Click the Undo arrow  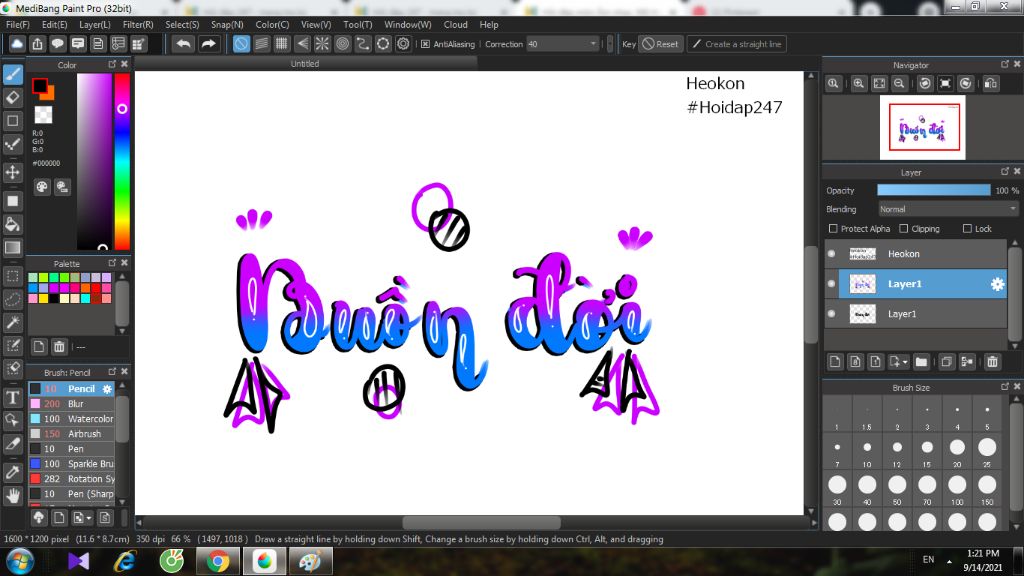click(x=184, y=44)
